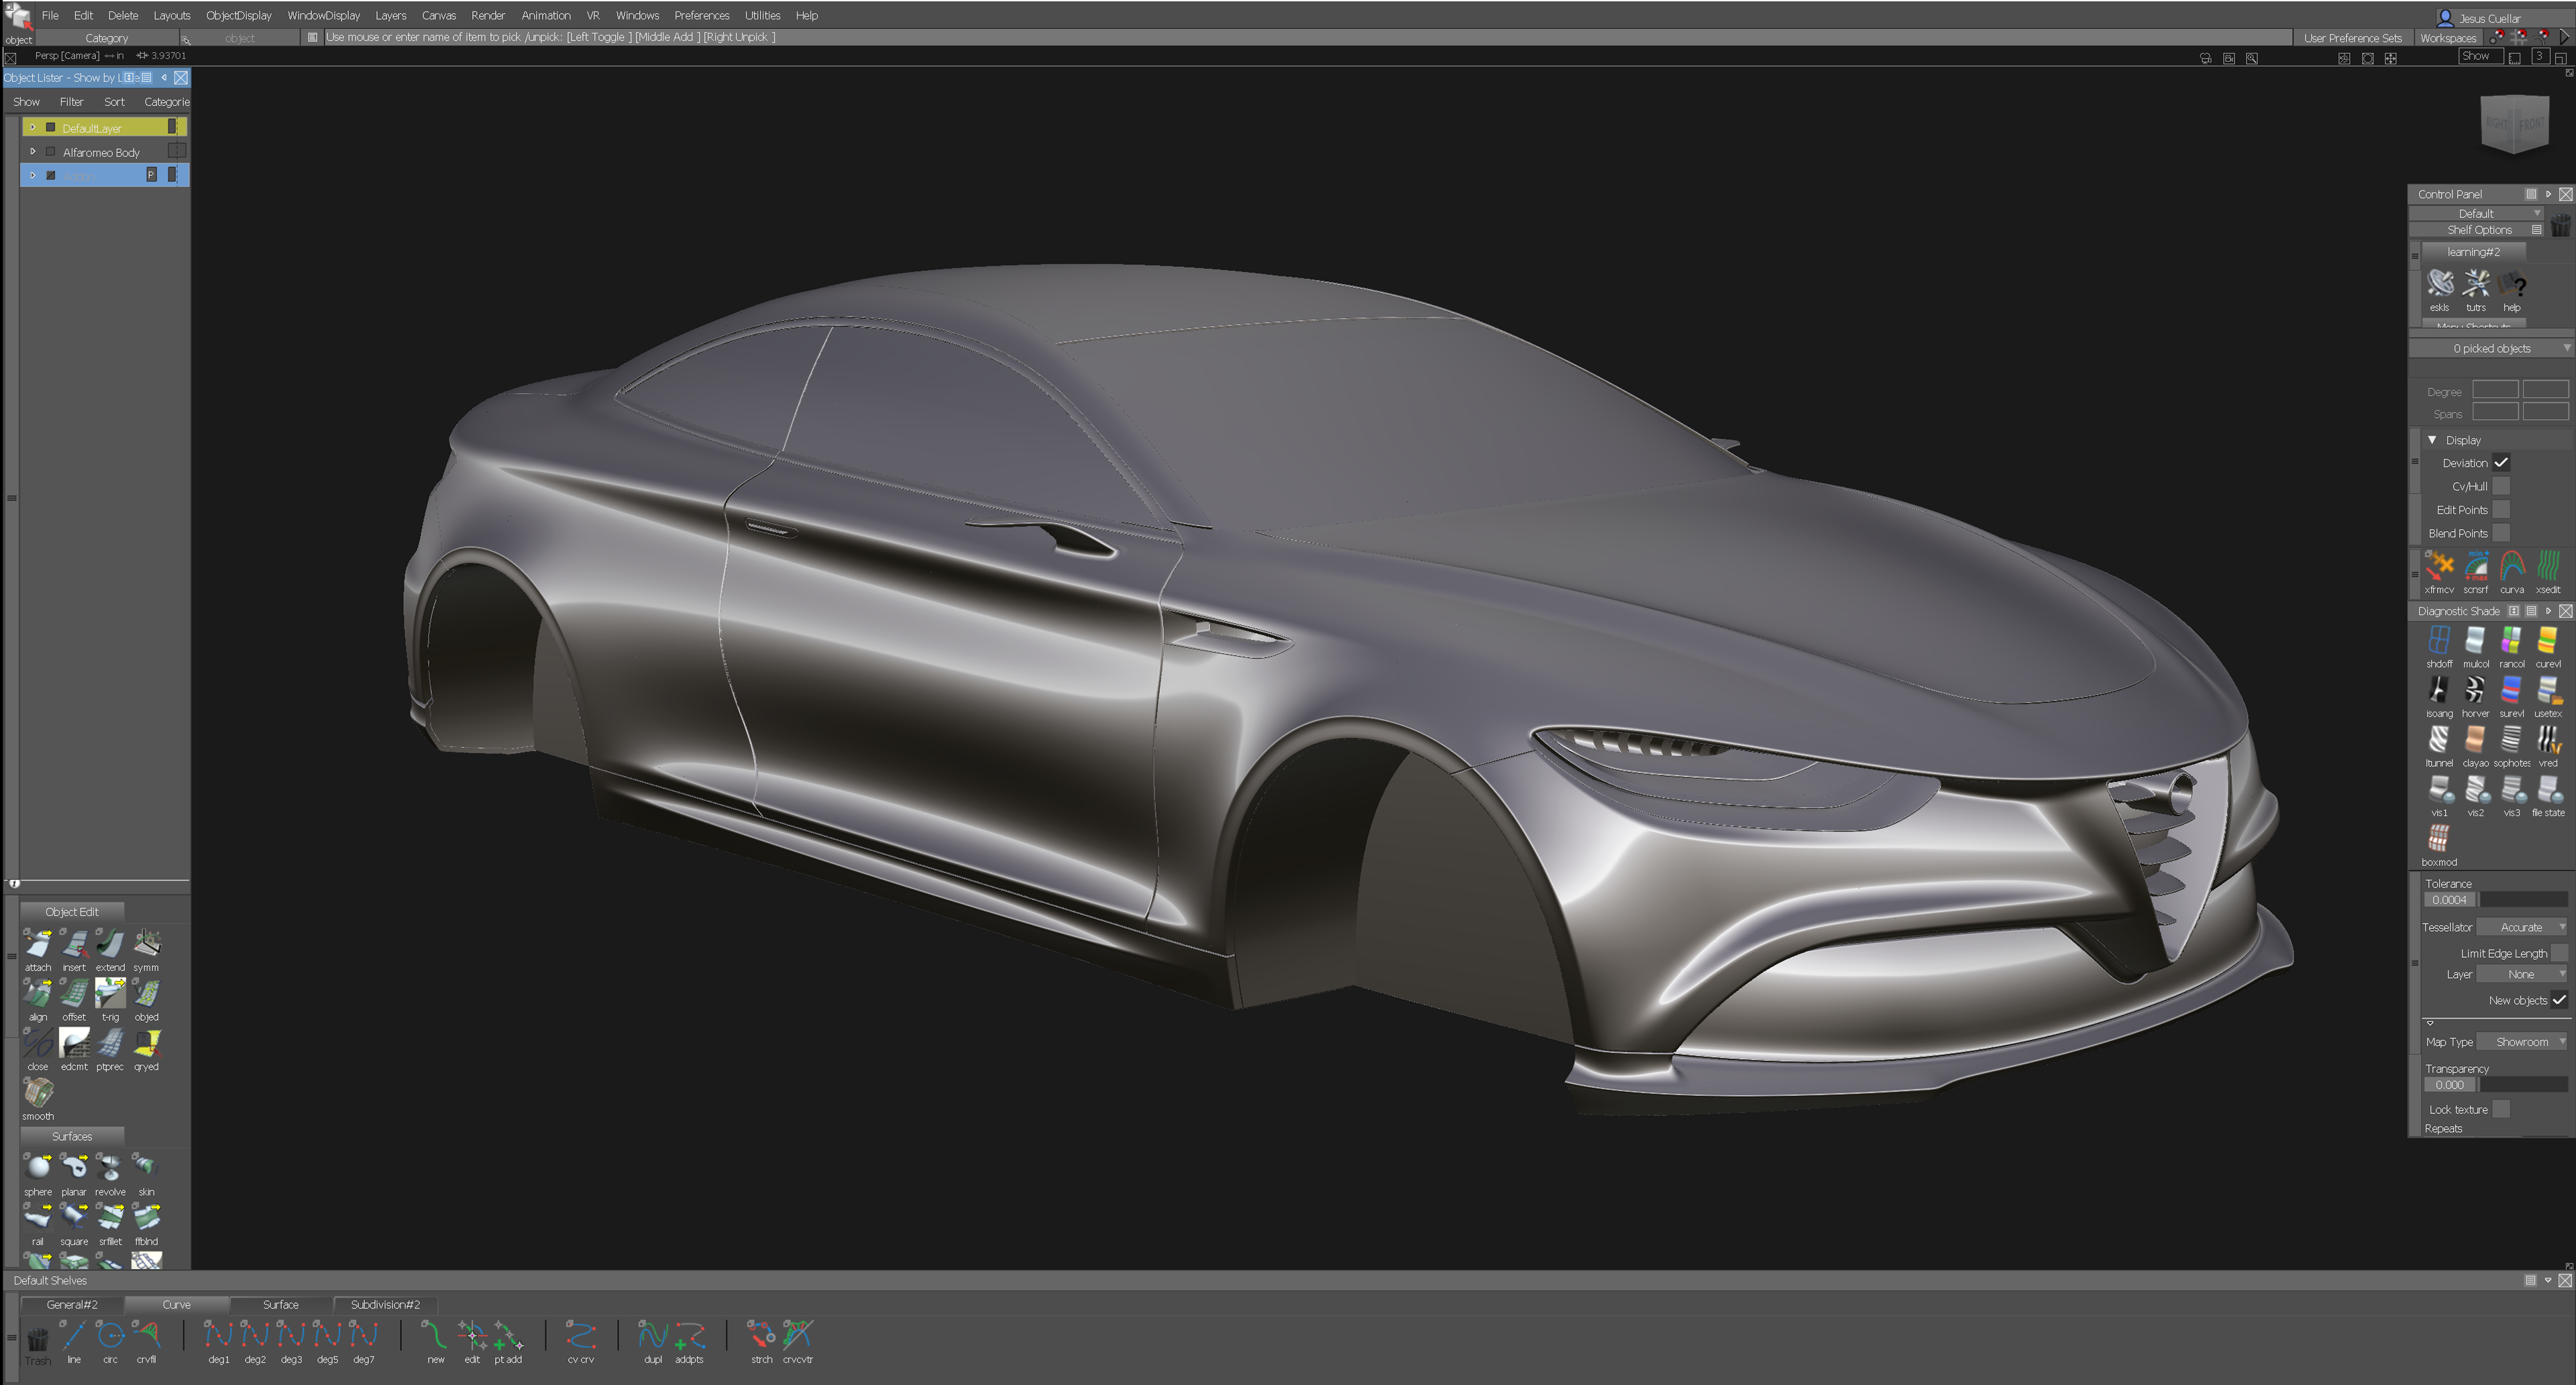The height and width of the screenshot is (1385, 2576).
Task: Enable the Cv/Hull display checkbox
Action: (2501, 486)
